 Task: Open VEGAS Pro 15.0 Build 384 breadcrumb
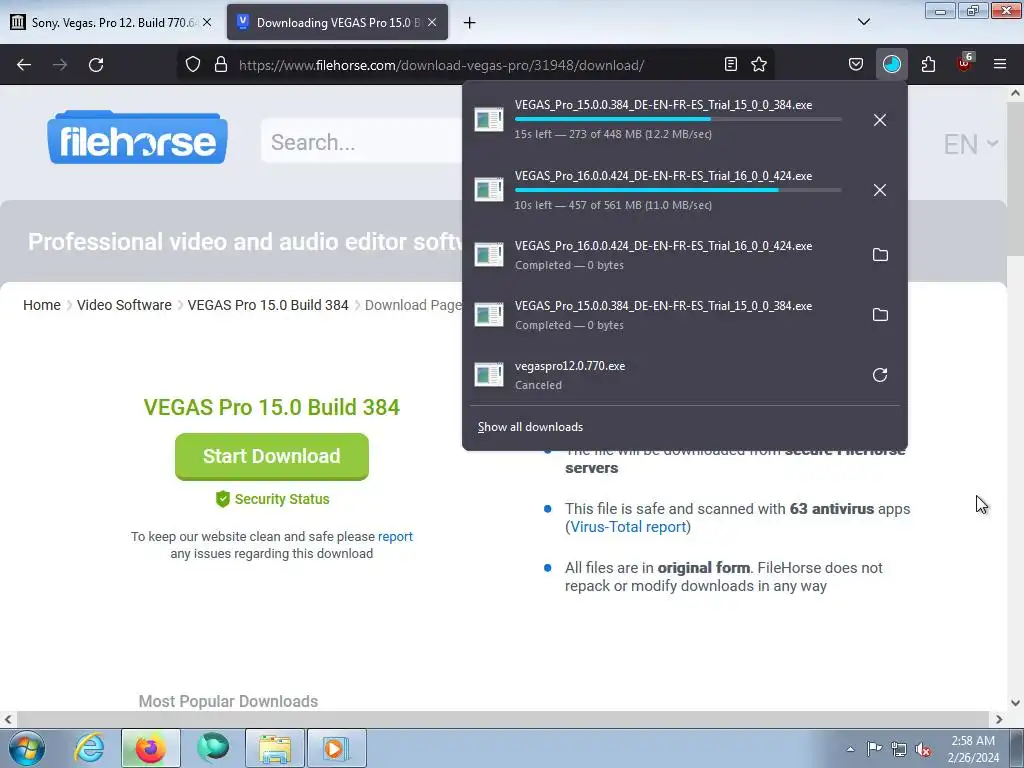(268, 305)
